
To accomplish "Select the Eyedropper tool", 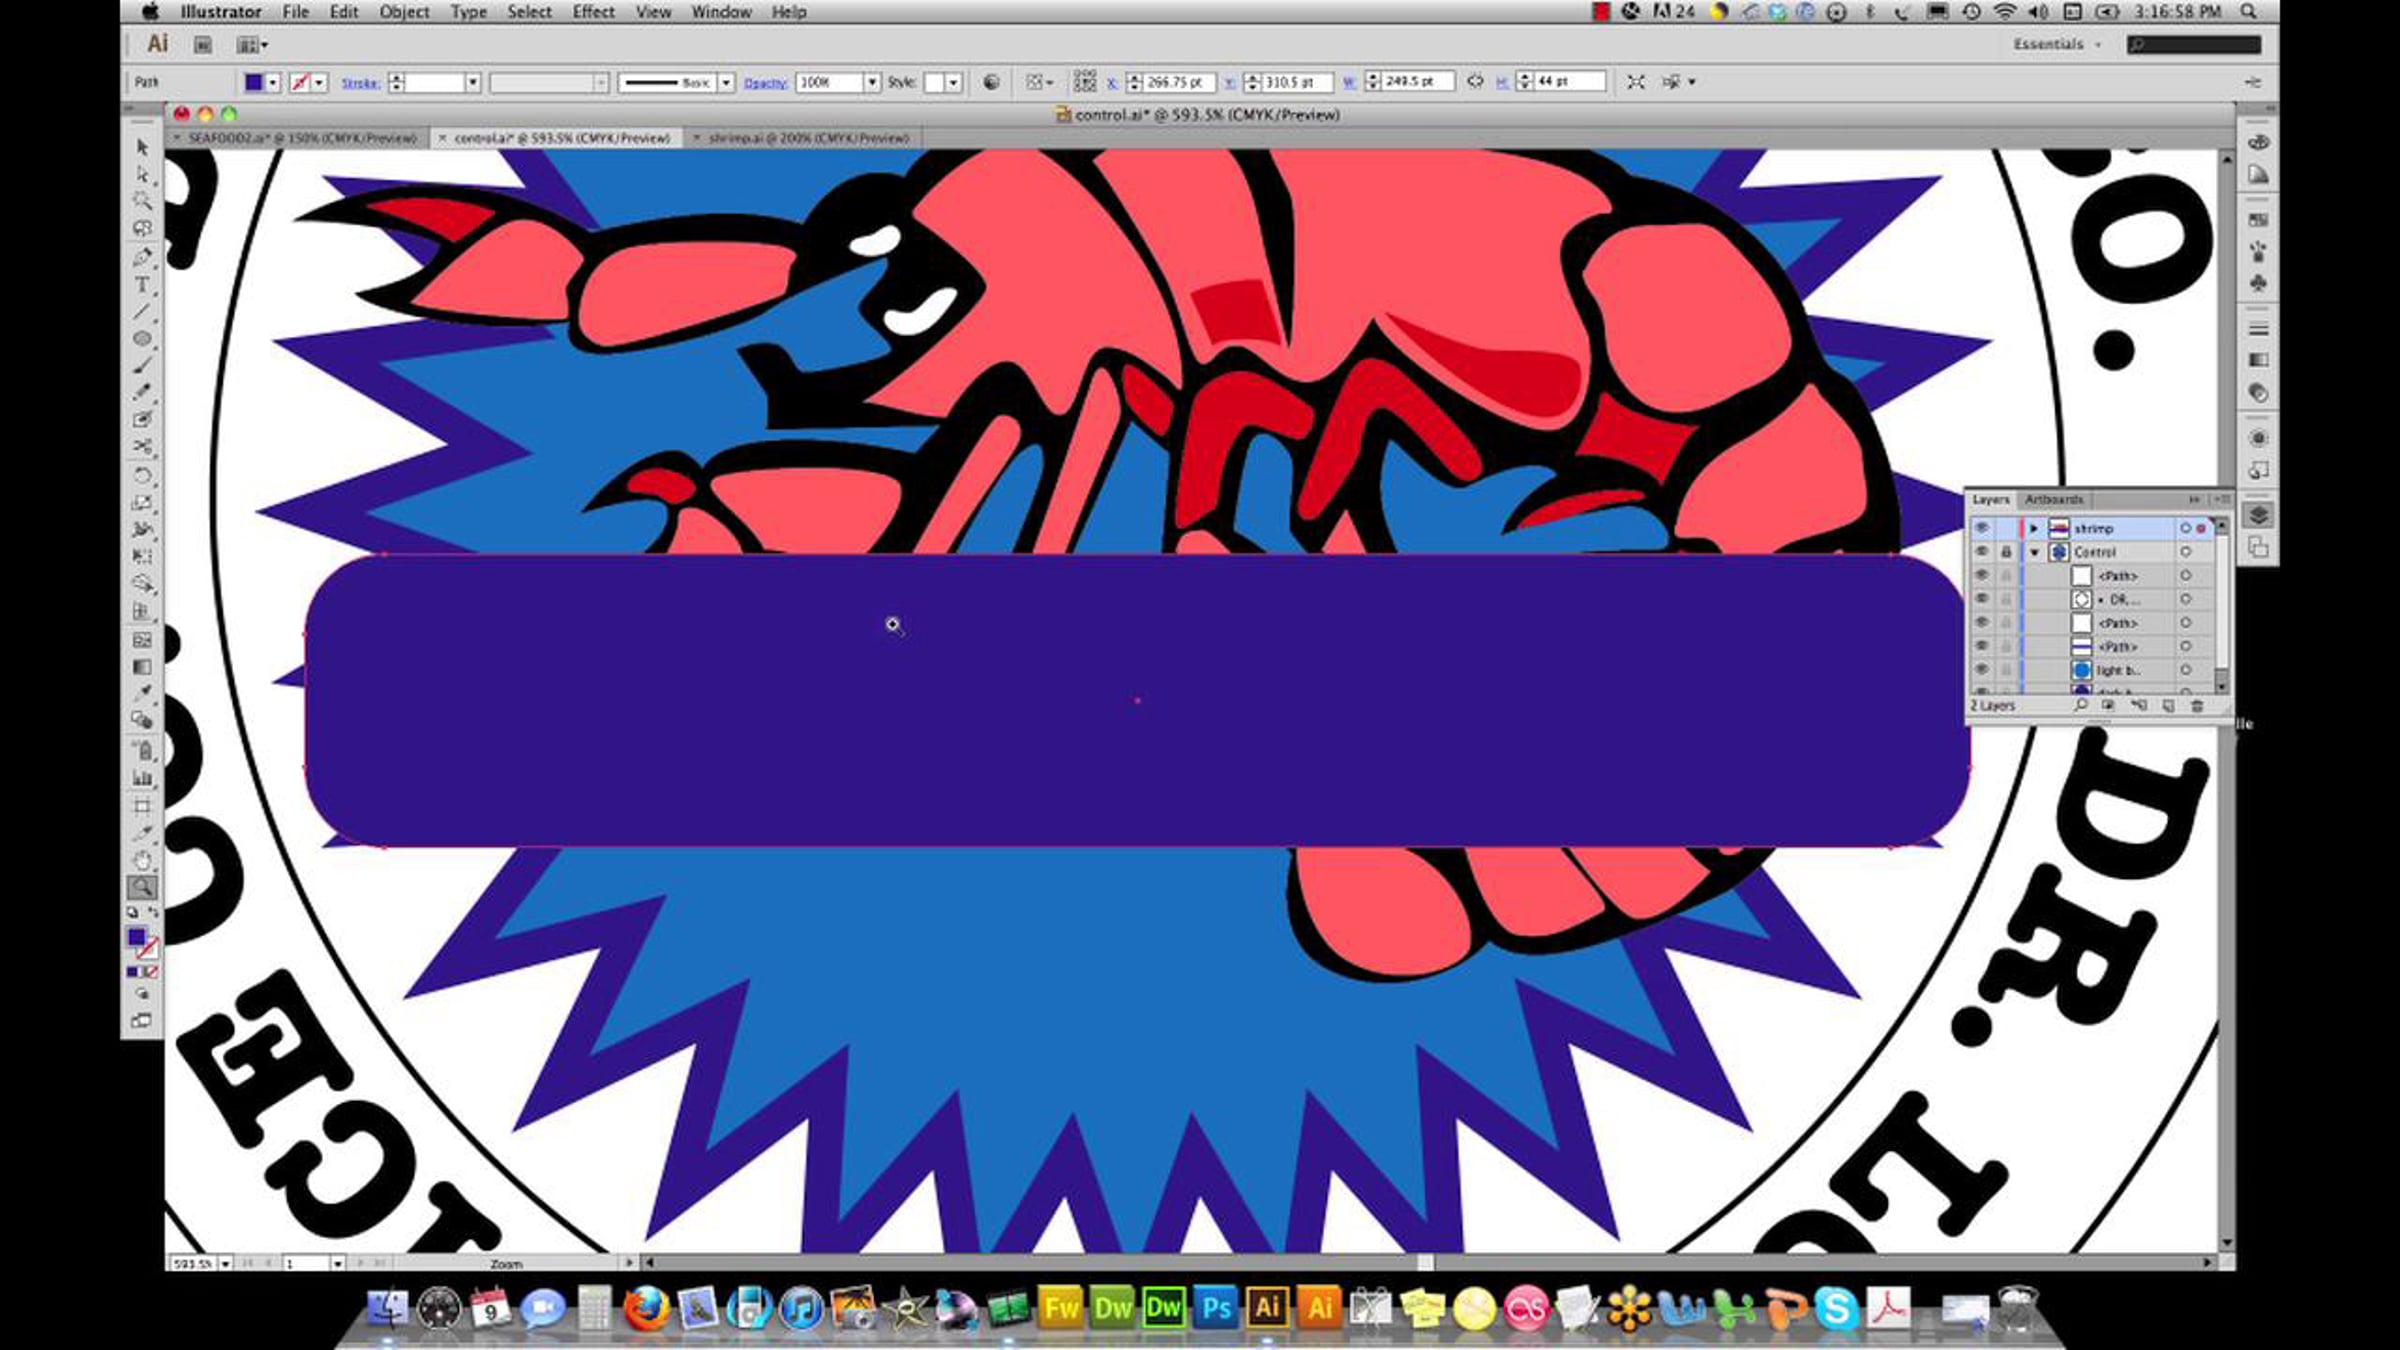I will [x=142, y=692].
